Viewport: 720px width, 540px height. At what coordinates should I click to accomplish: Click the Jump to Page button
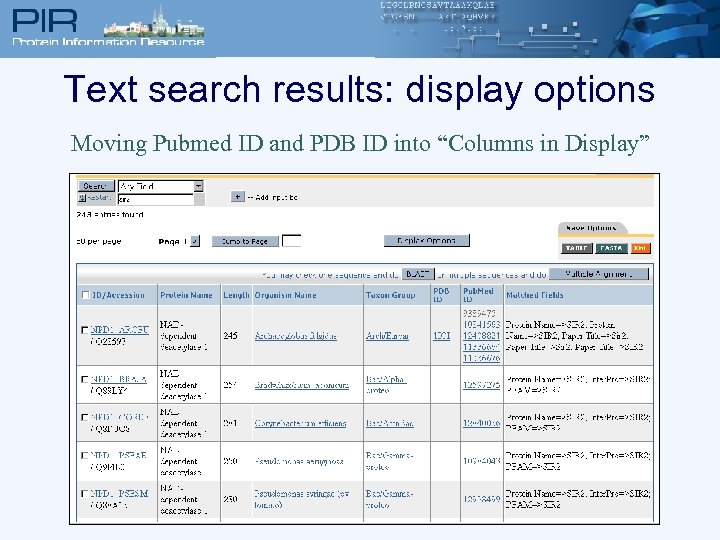[245, 241]
